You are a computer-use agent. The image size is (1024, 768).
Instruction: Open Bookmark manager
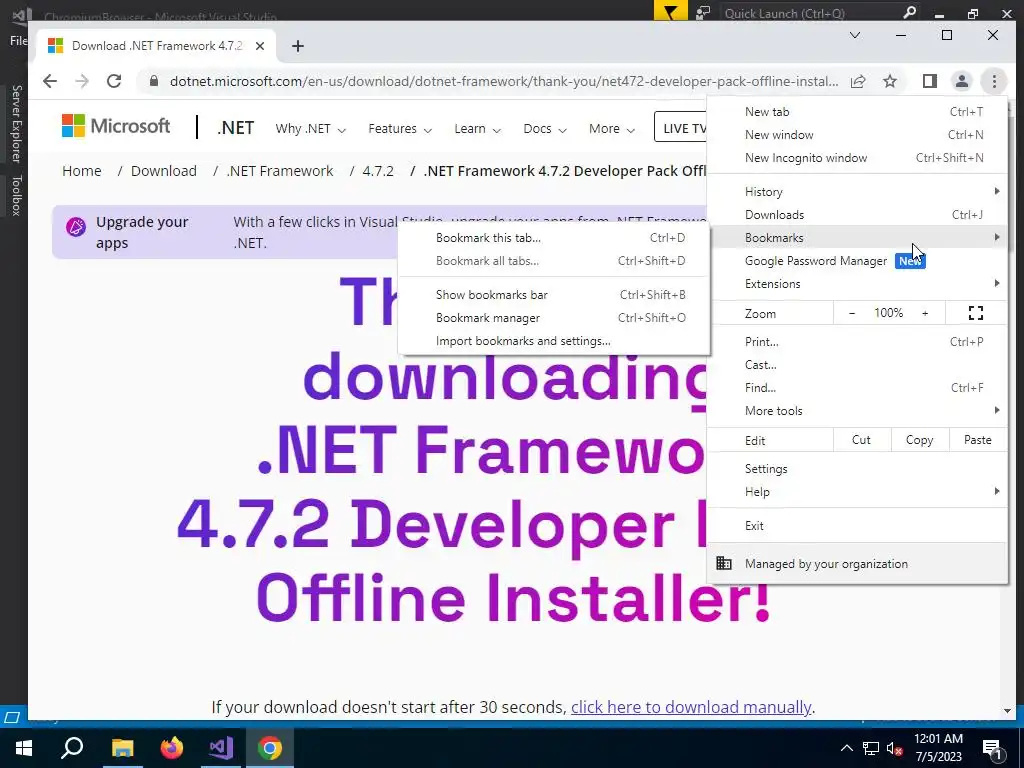554,317
